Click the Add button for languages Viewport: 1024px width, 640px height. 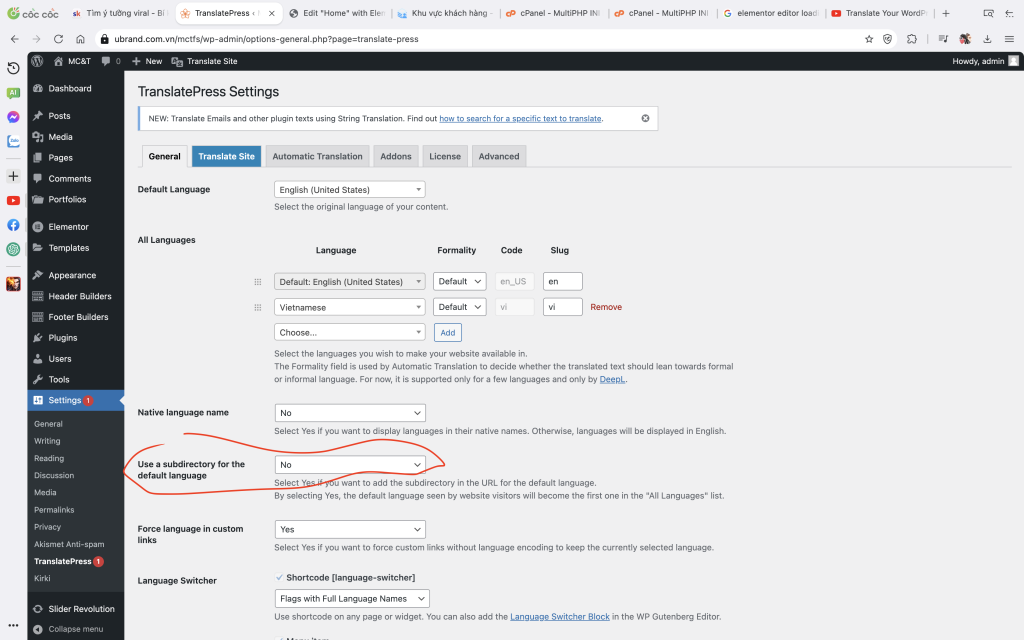(447, 332)
